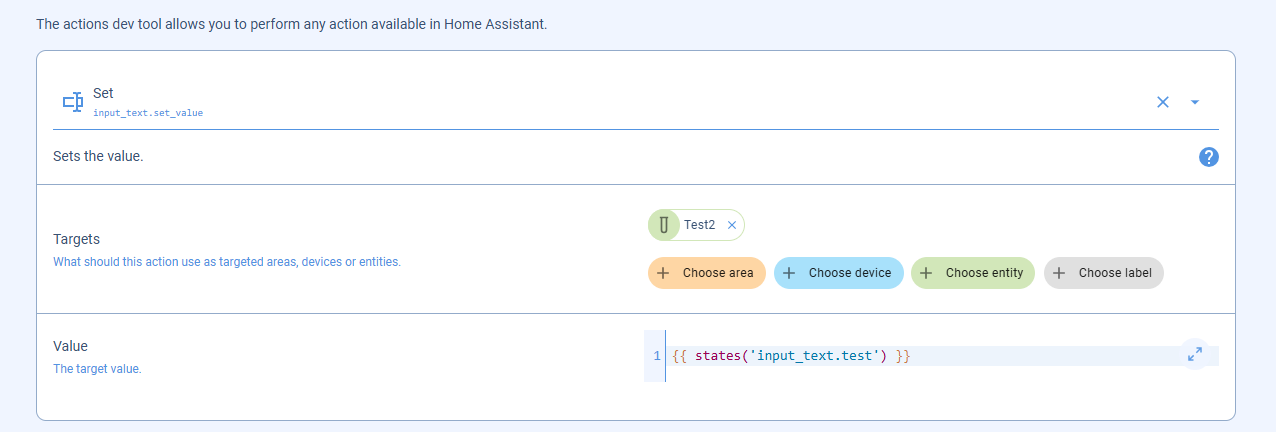The image size is (1276, 432).
Task: Choose area as a target
Action: click(707, 273)
